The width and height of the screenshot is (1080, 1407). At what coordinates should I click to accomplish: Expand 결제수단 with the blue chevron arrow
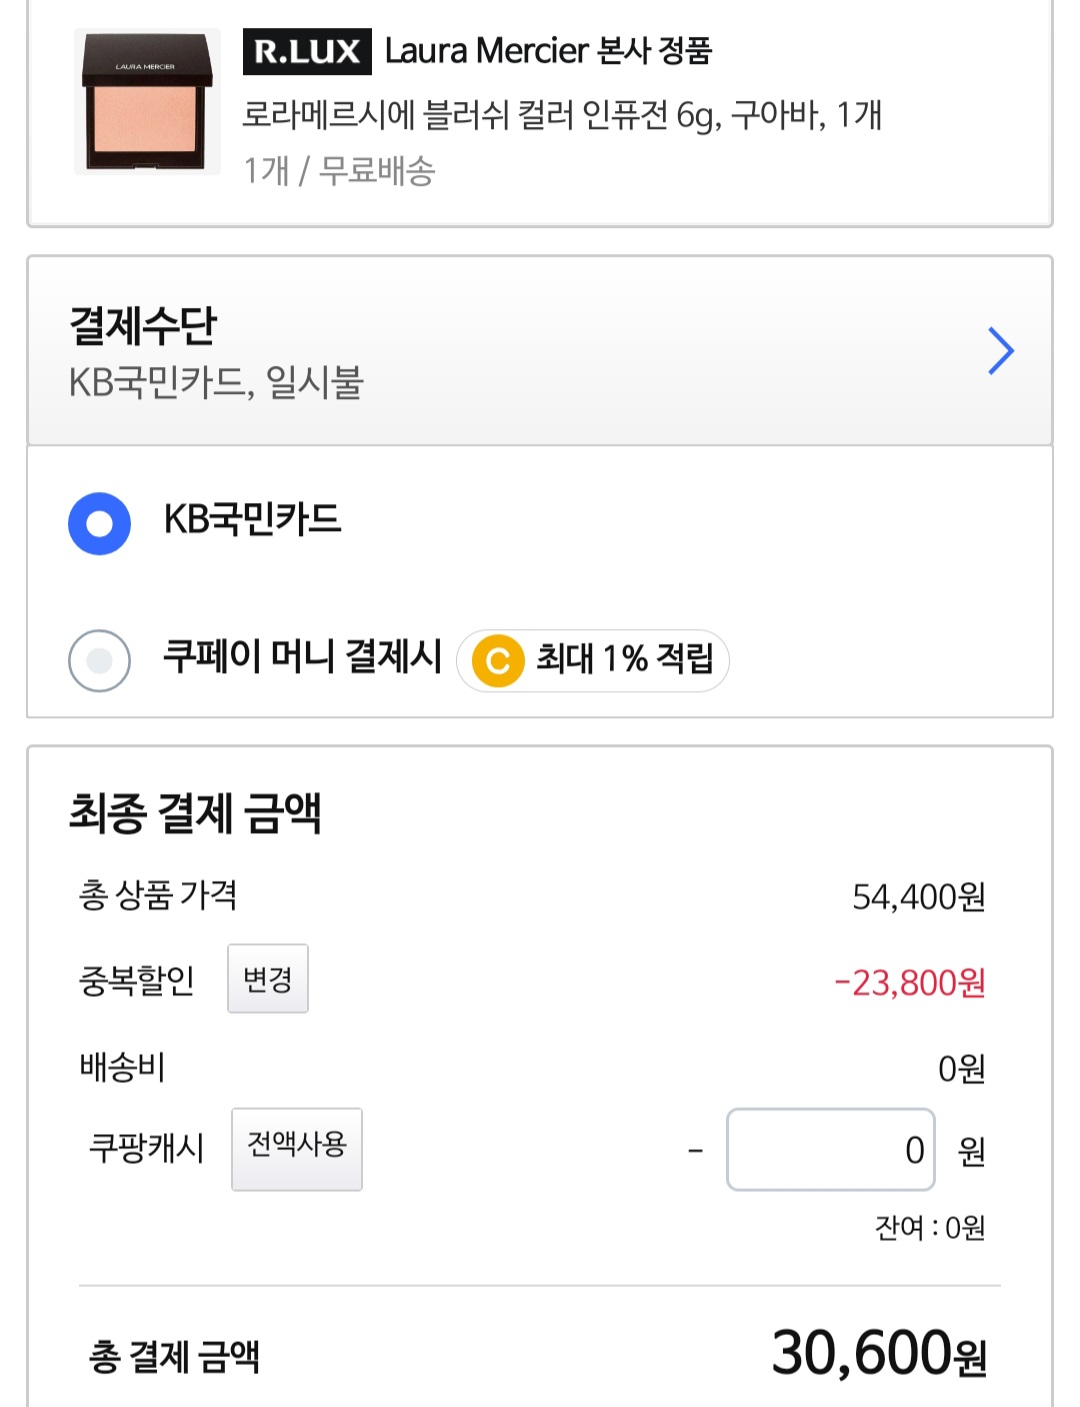tap(1001, 351)
